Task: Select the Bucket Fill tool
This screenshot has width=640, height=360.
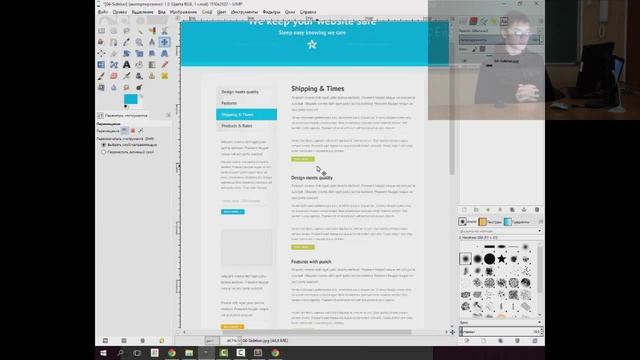Action: coord(139,64)
